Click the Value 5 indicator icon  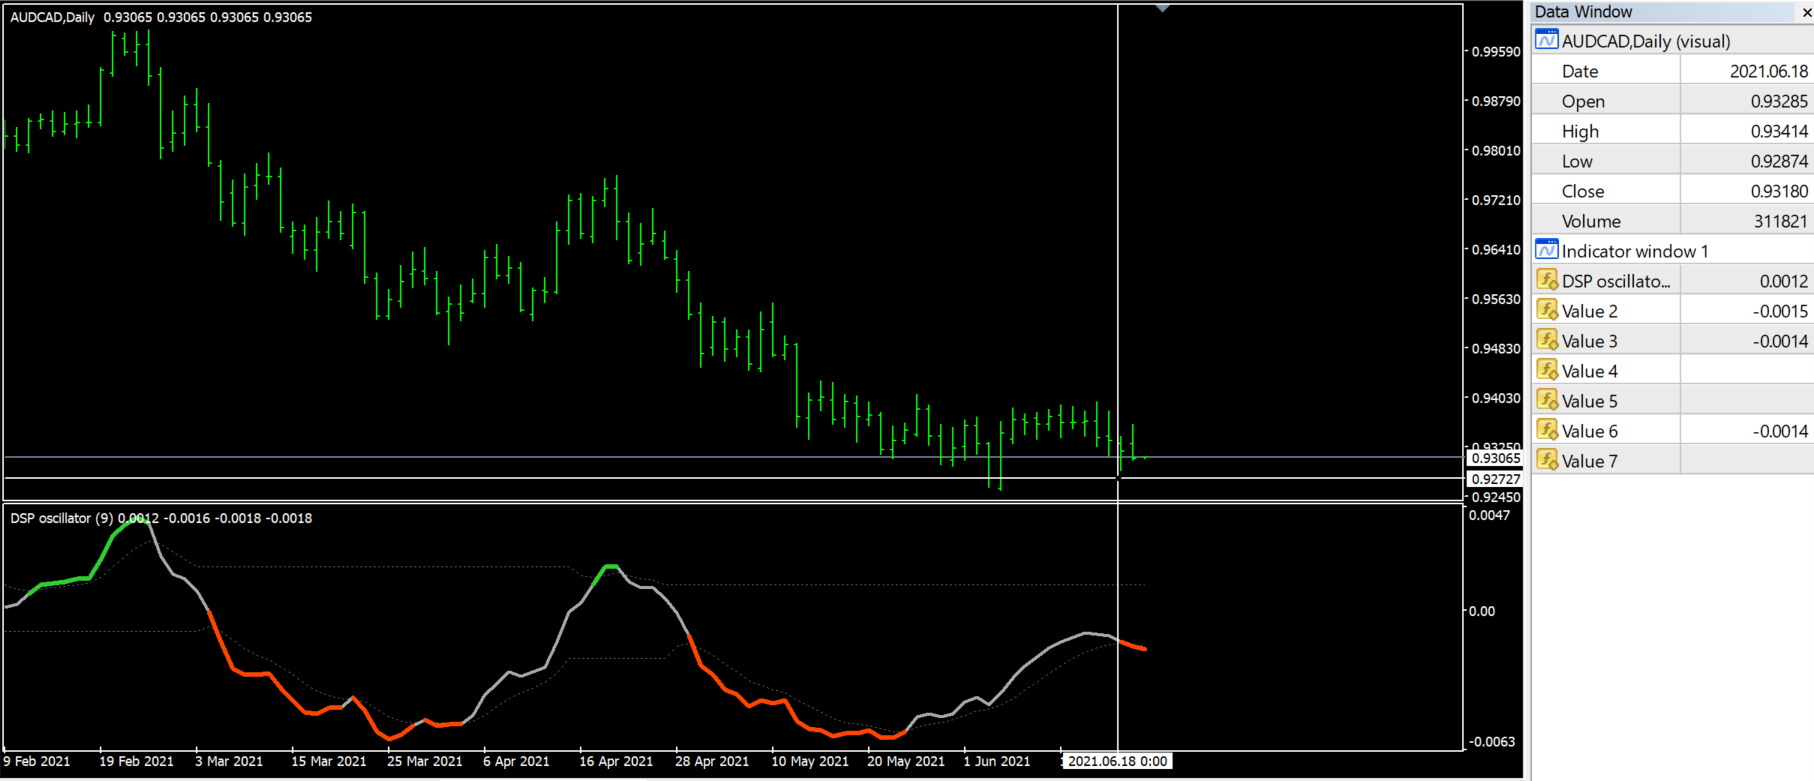click(x=1547, y=400)
